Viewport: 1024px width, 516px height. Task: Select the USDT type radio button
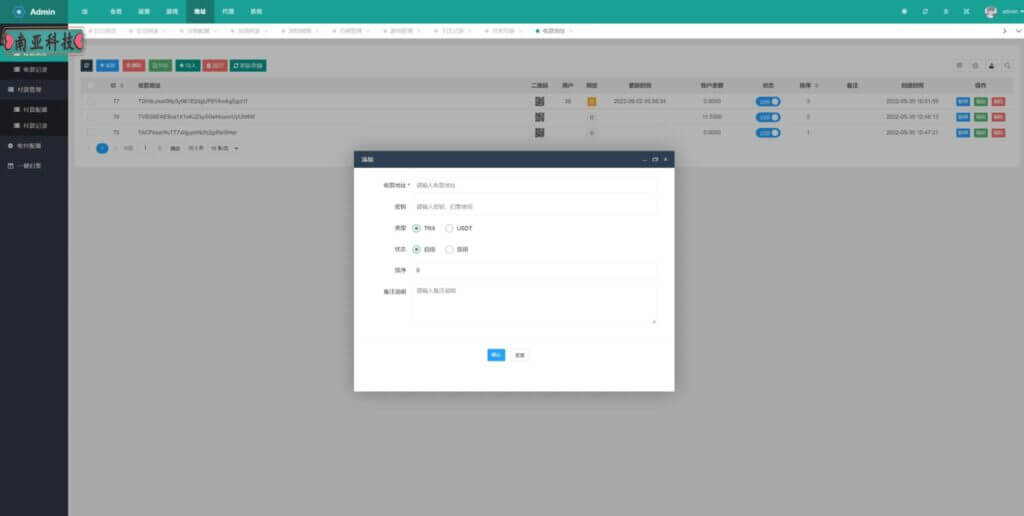click(x=449, y=229)
